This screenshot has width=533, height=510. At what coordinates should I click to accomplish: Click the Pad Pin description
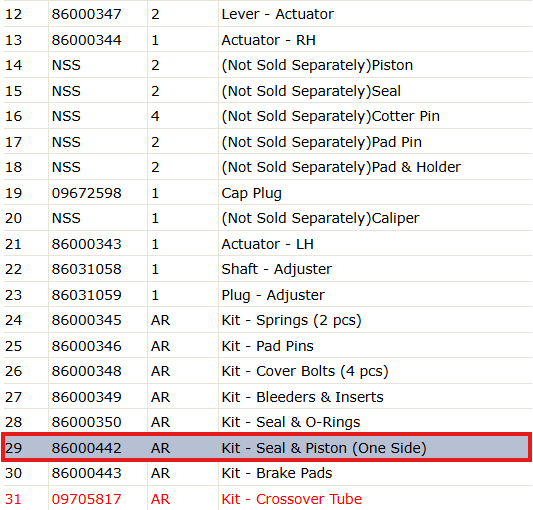(322, 142)
